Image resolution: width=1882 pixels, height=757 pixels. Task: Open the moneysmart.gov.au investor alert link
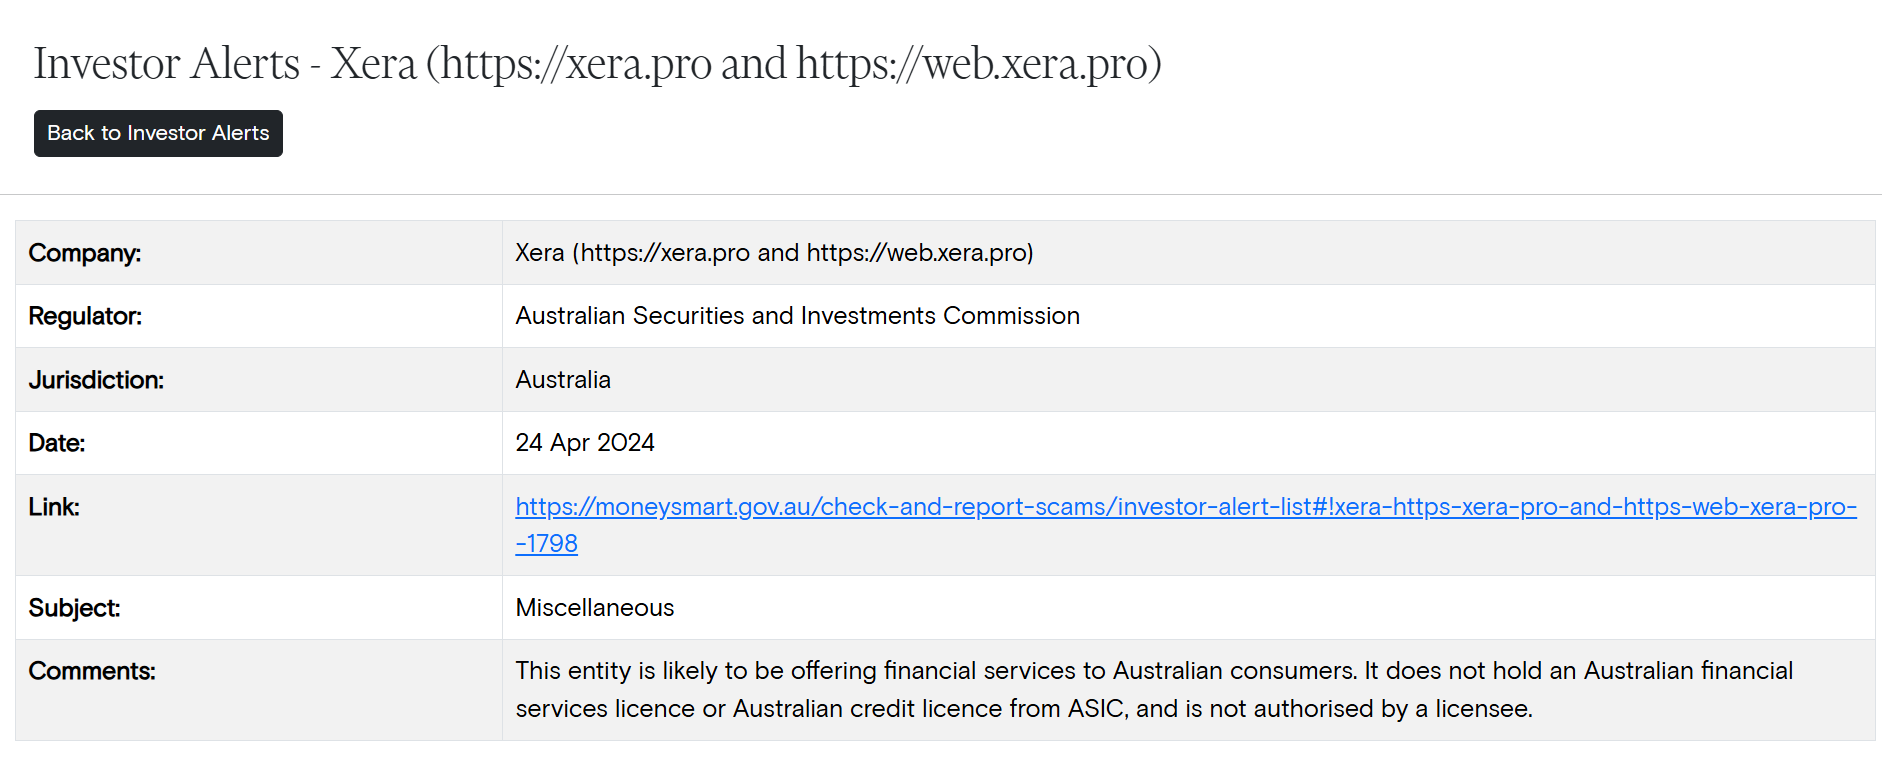1185,507
